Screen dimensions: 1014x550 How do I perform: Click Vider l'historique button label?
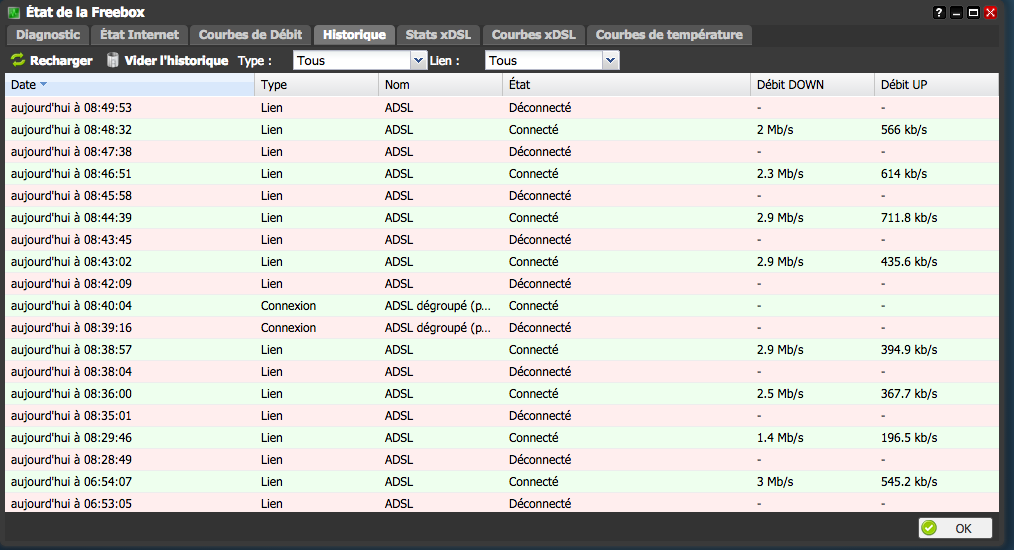coord(176,60)
